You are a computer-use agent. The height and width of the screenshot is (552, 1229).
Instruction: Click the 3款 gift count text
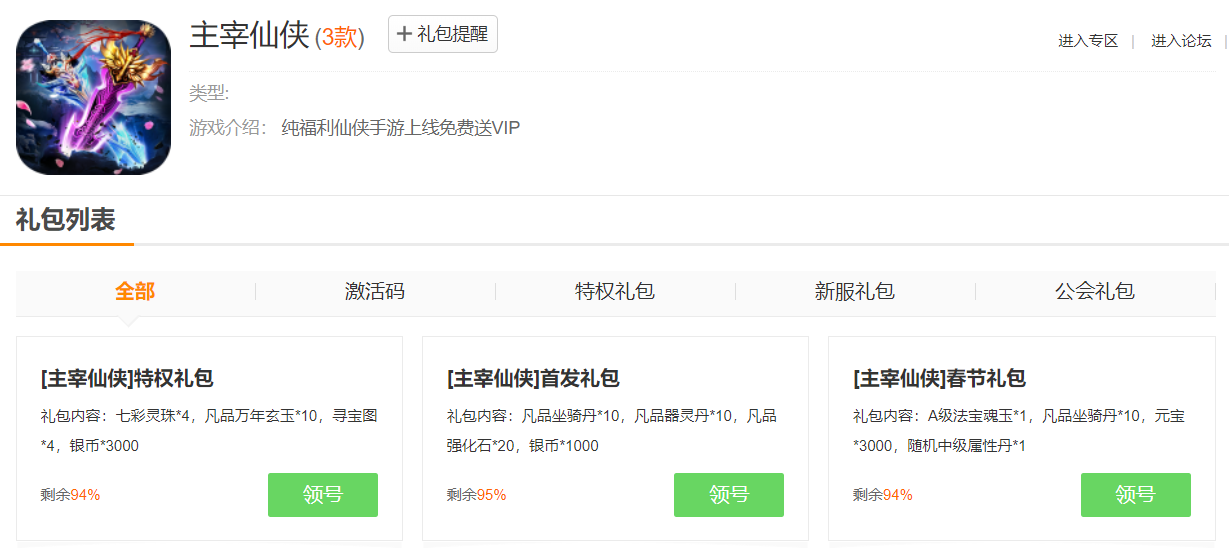[x=339, y=38]
